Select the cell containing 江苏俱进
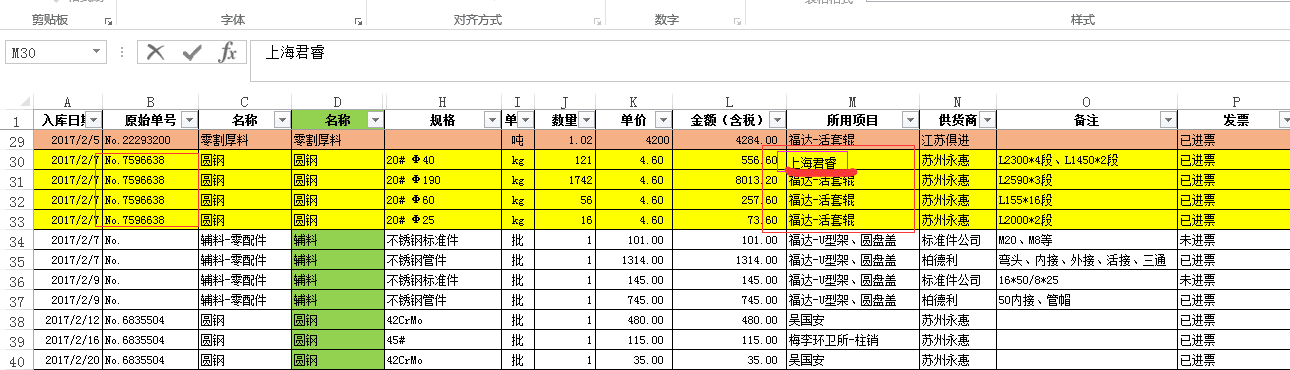The image size is (1290, 370). coord(958,140)
